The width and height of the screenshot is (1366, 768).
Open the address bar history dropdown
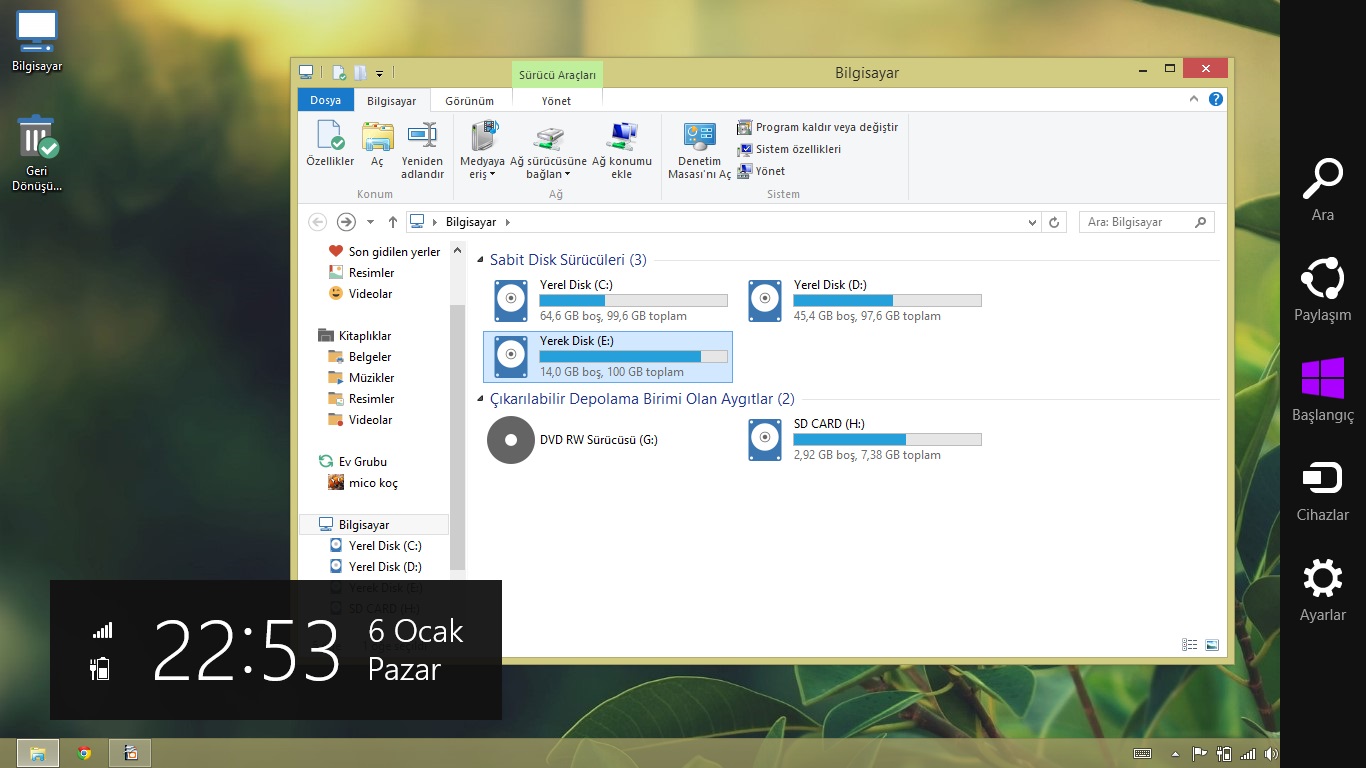point(1033,222)
